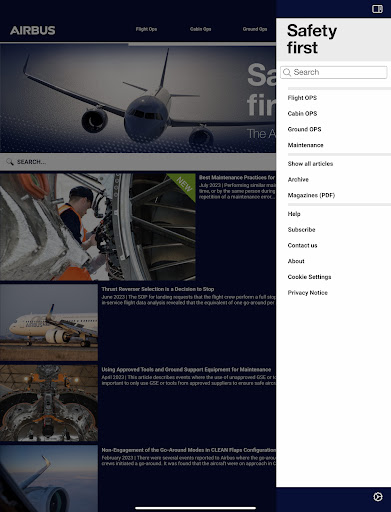
Task: Show all articles
Action: point(310,164)
